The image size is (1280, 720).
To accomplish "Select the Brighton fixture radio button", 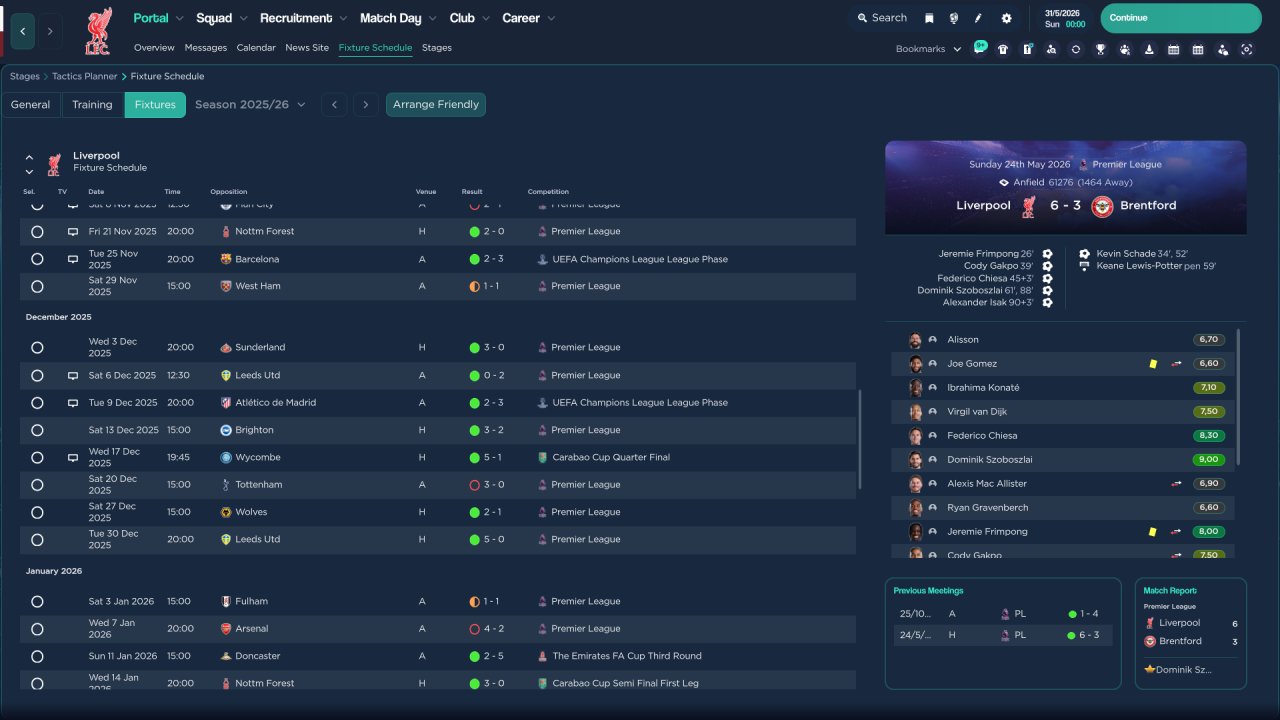I will [37, 430].
